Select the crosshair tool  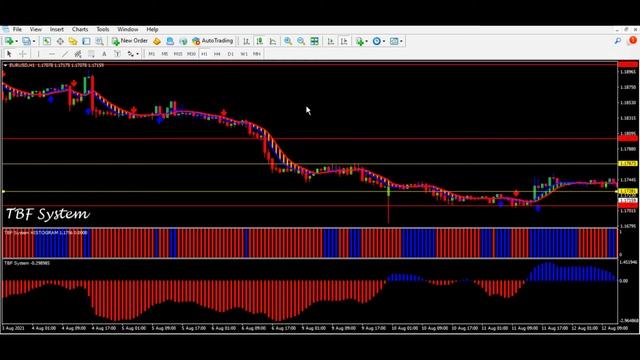[x=23, y=54]
